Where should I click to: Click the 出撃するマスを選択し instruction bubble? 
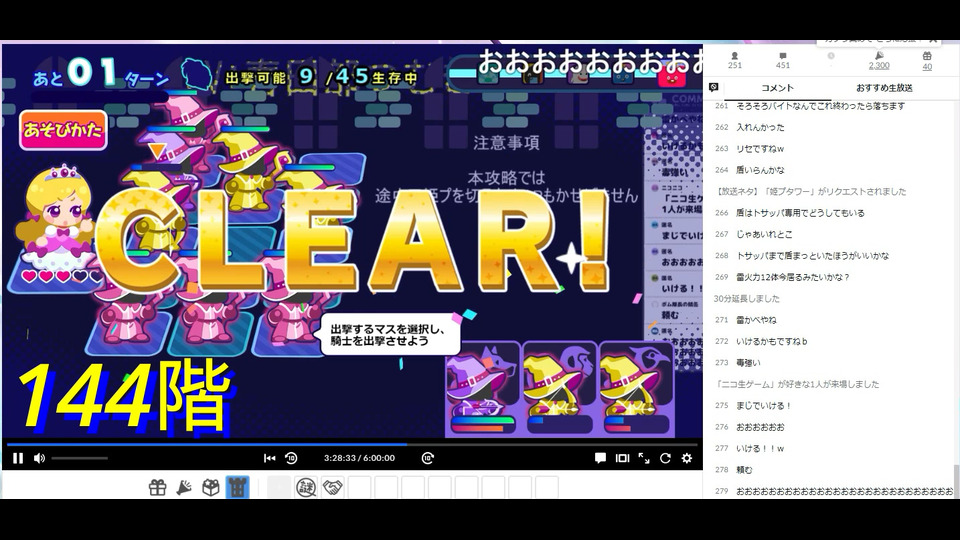coord(388,335)
